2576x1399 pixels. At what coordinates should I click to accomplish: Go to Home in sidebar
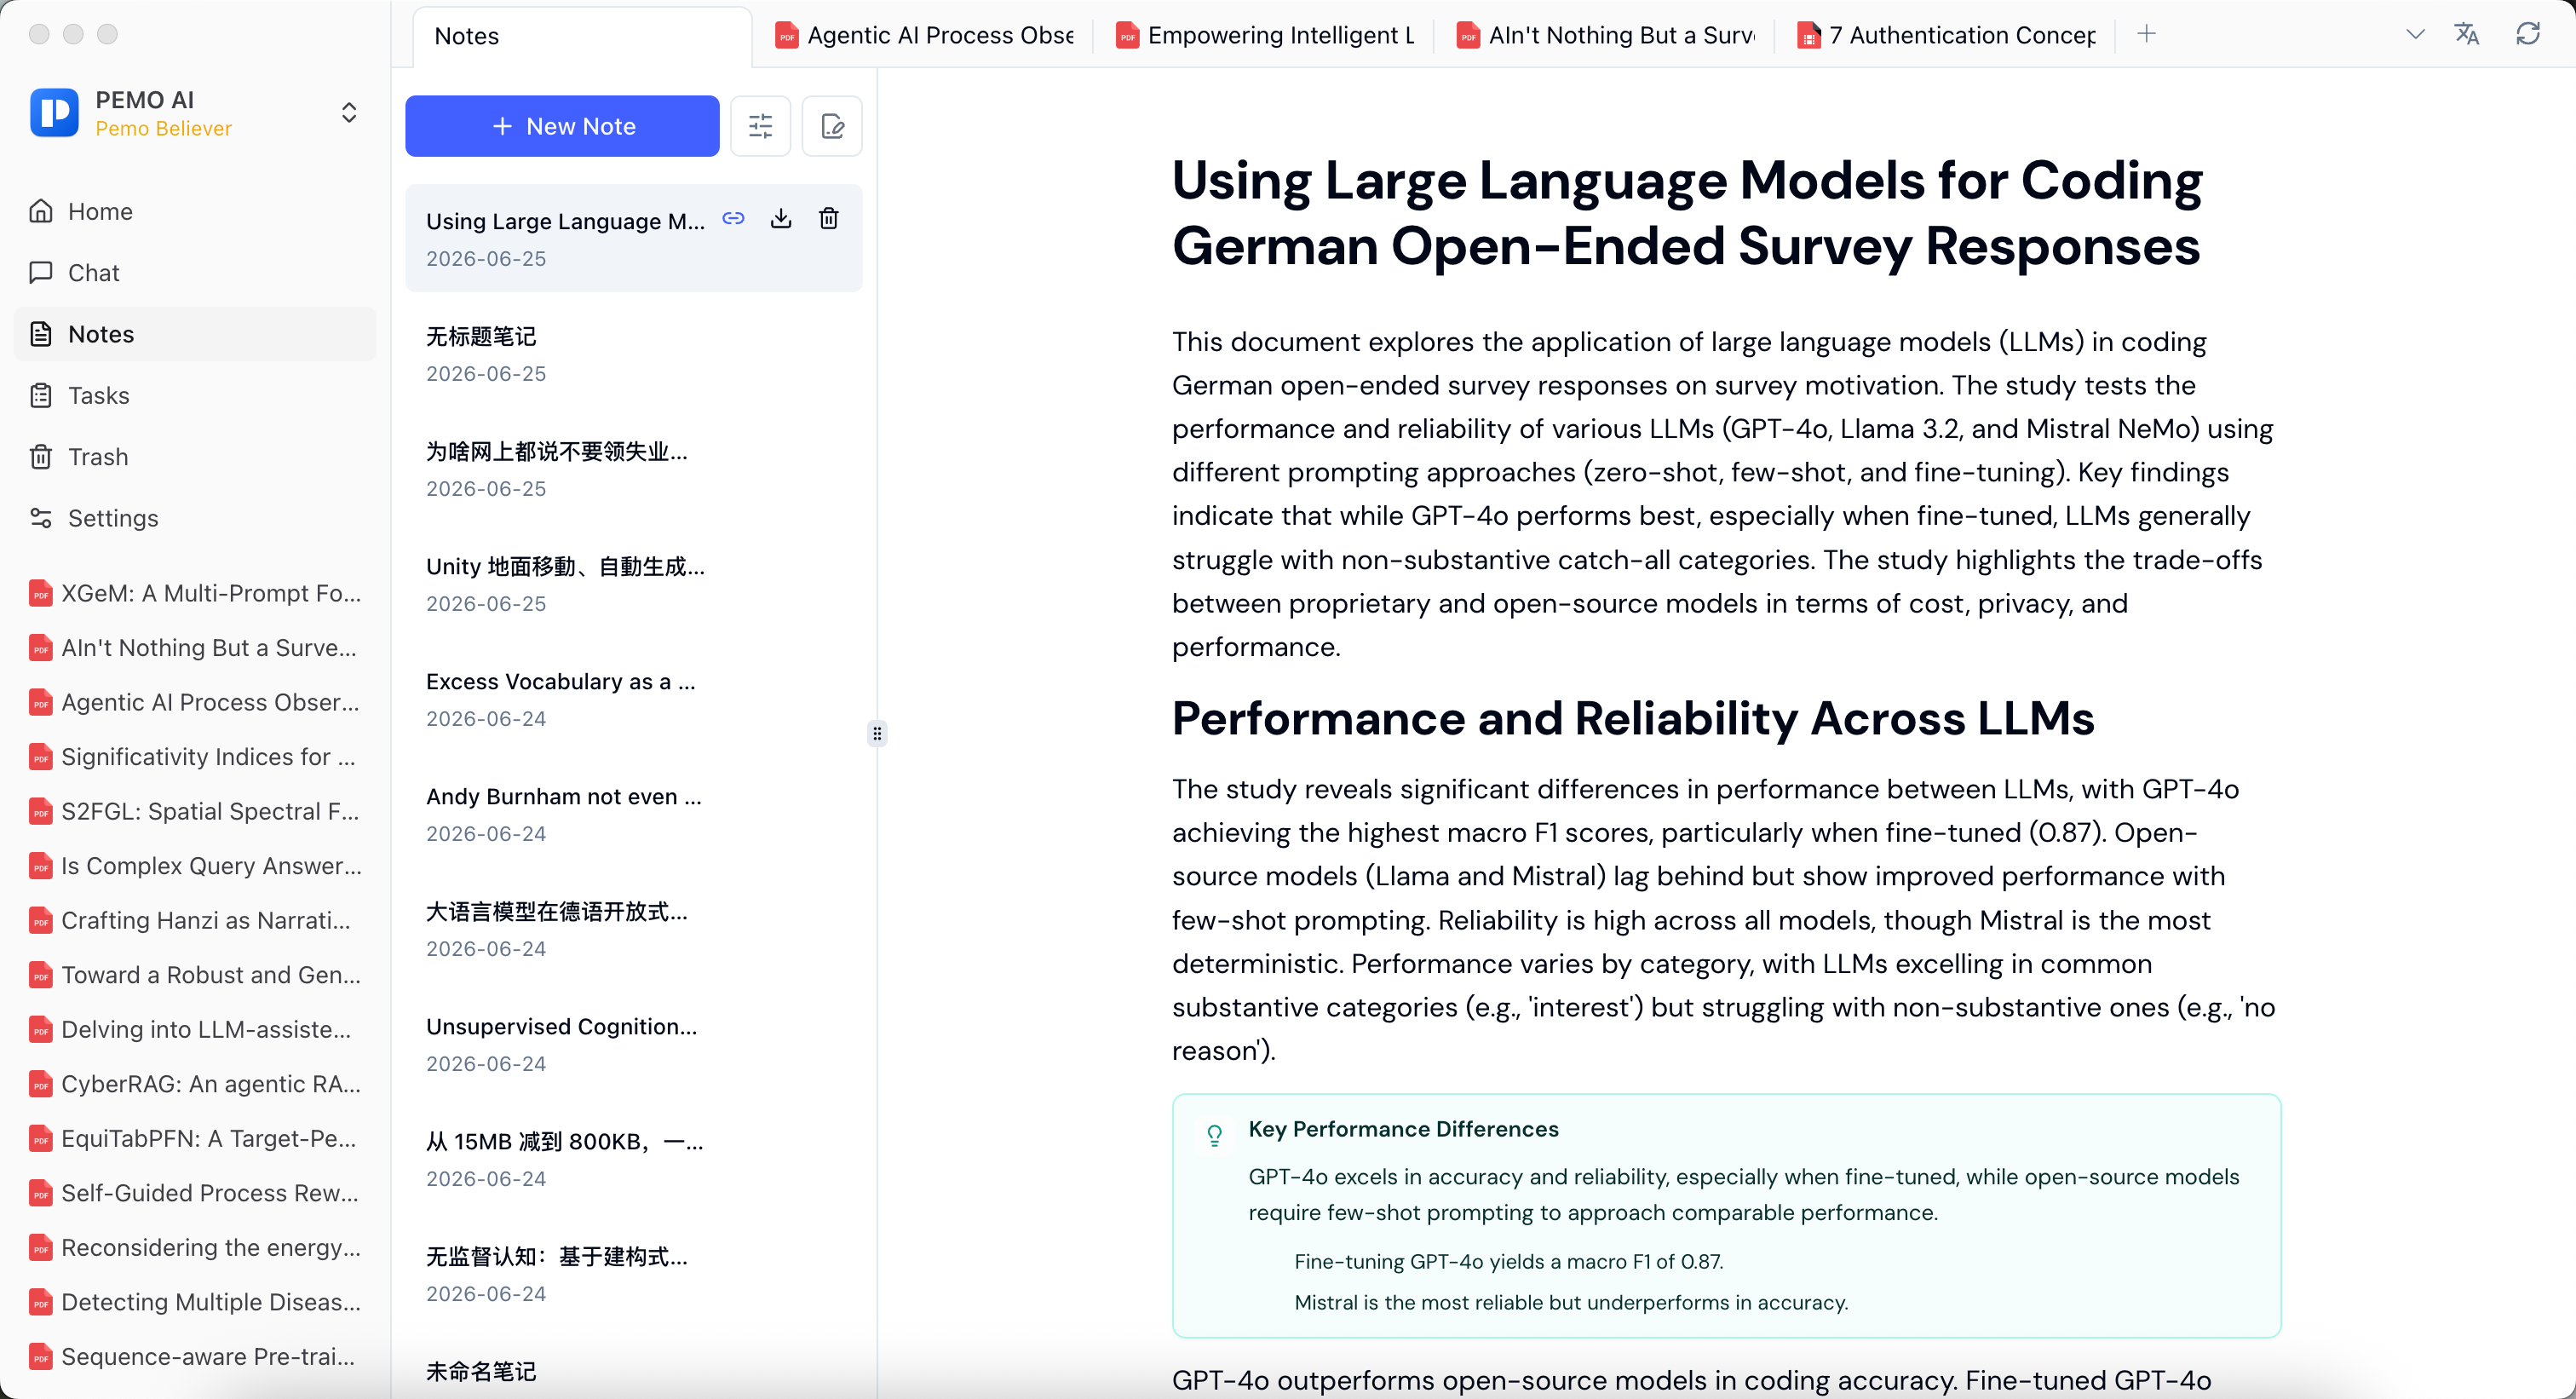click(195, 211)
